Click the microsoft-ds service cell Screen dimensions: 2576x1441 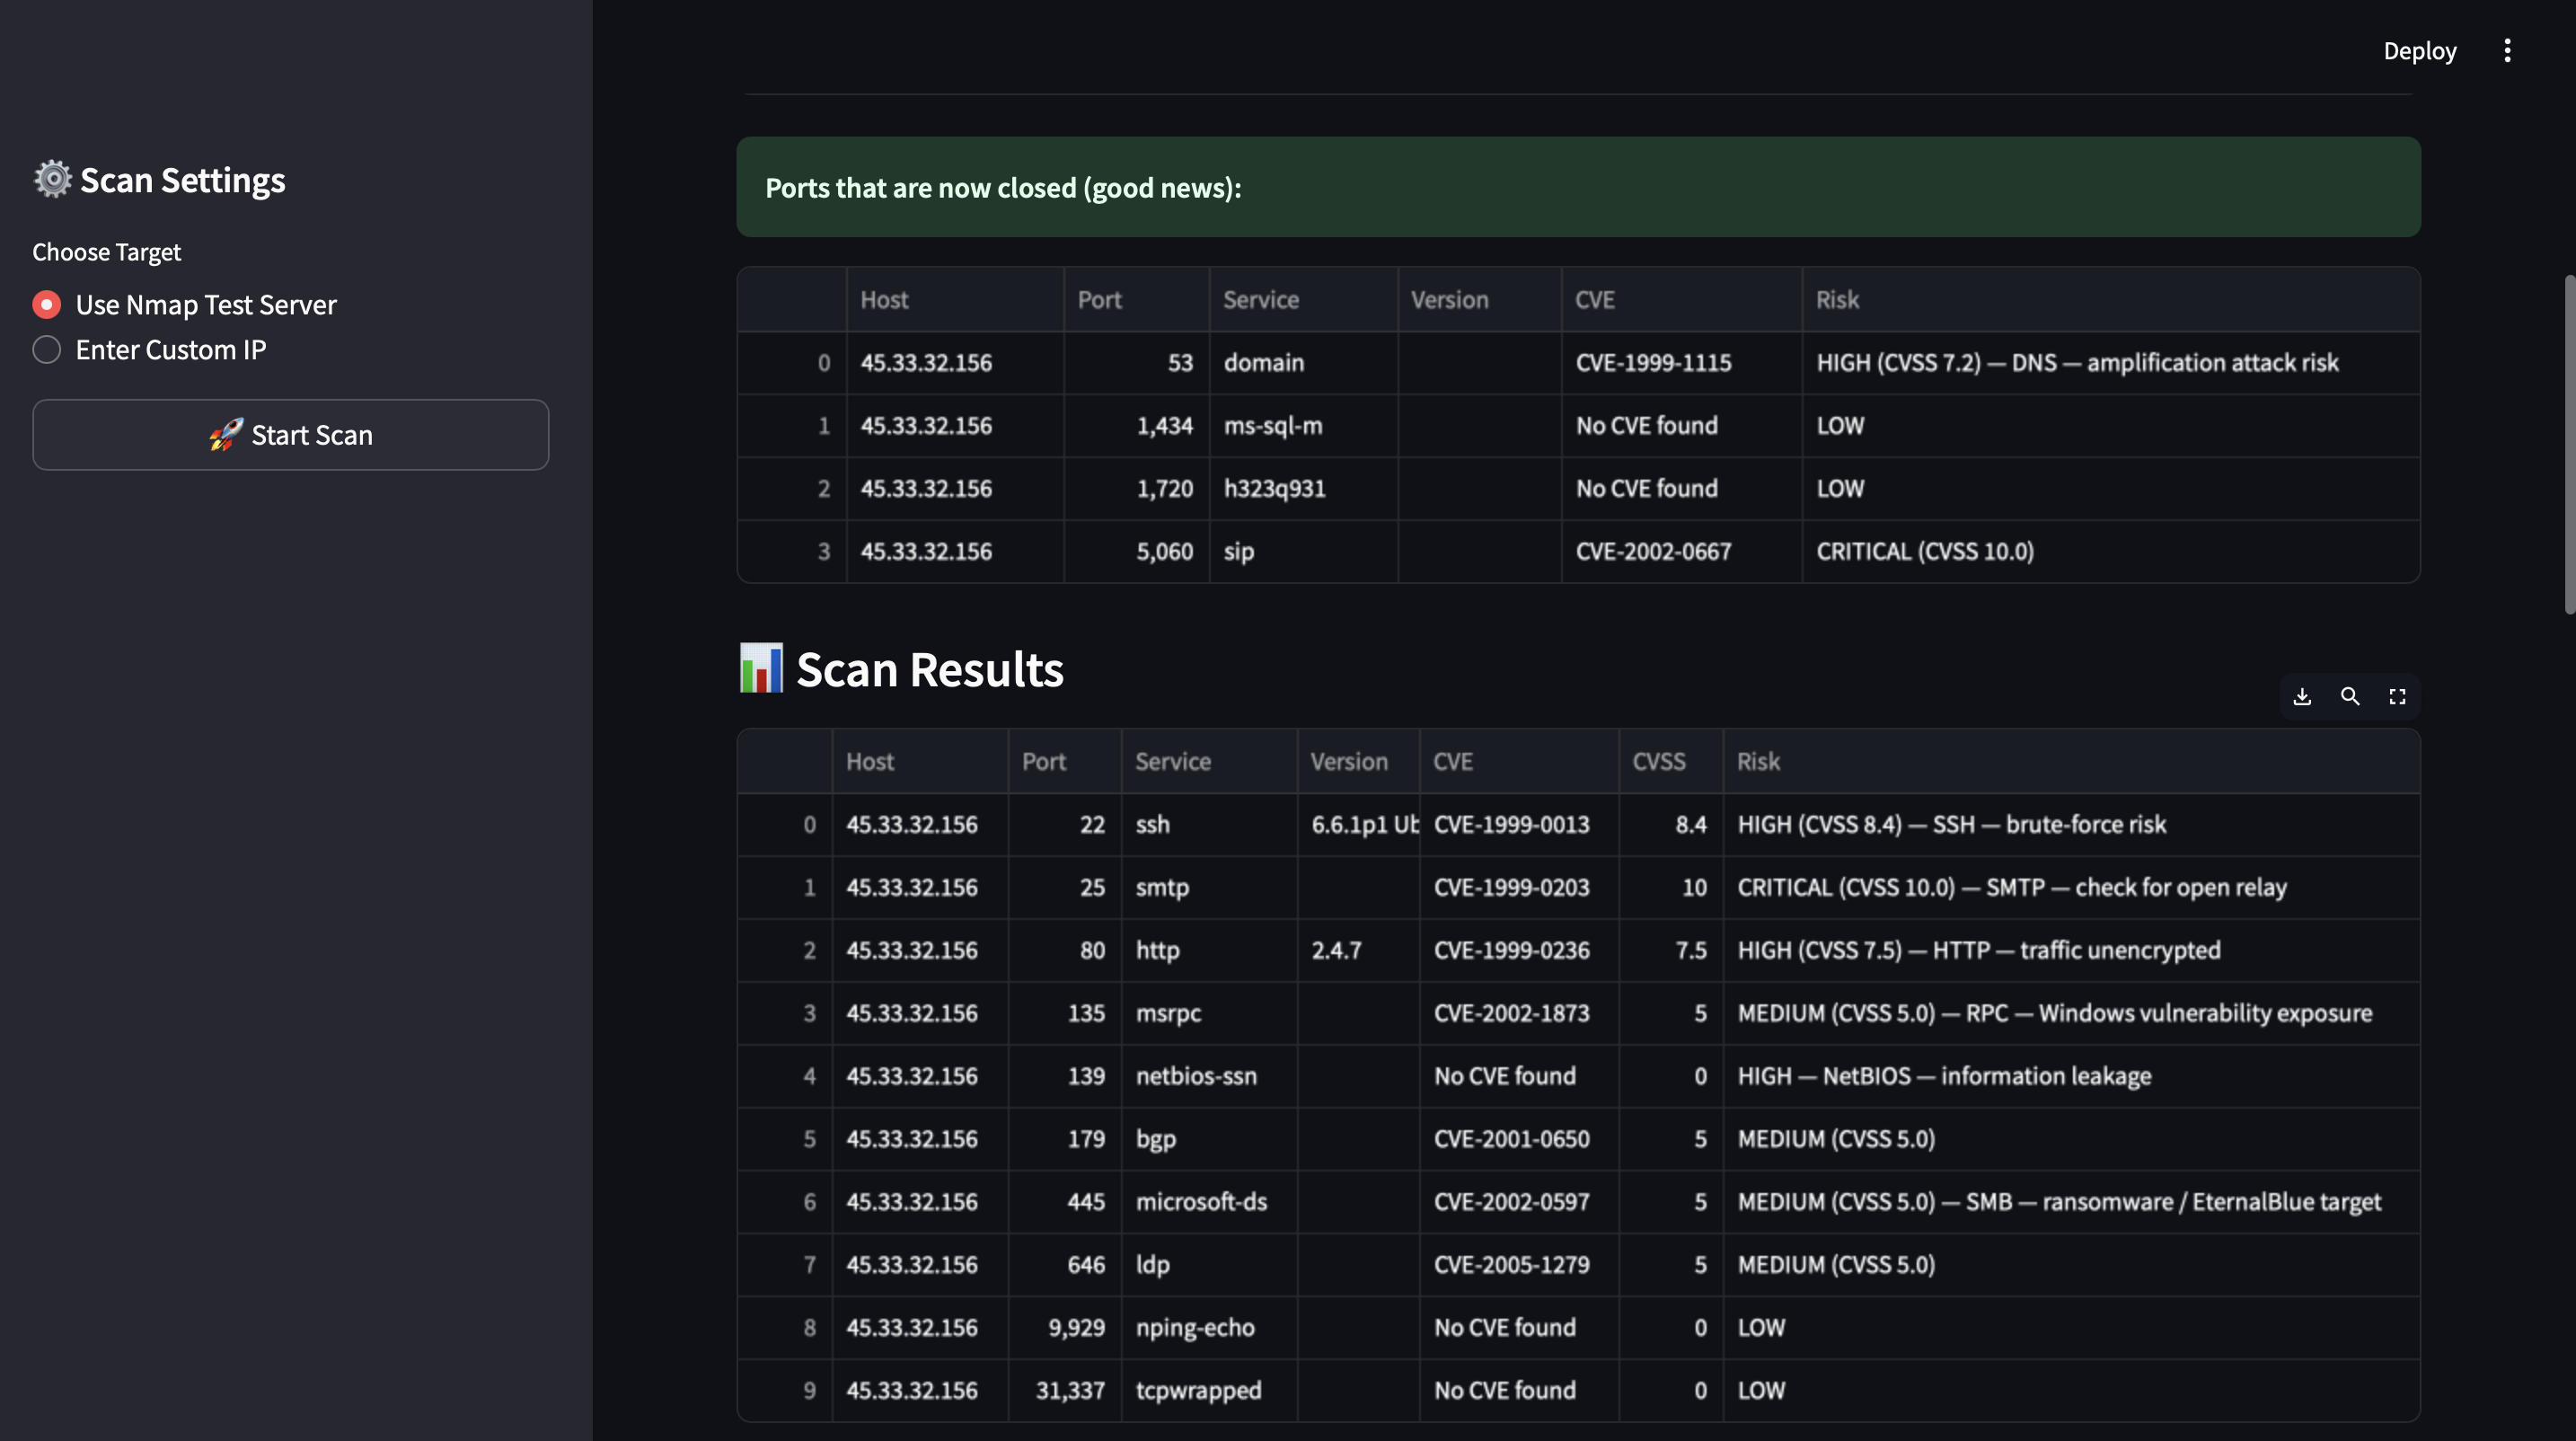1209,1203
